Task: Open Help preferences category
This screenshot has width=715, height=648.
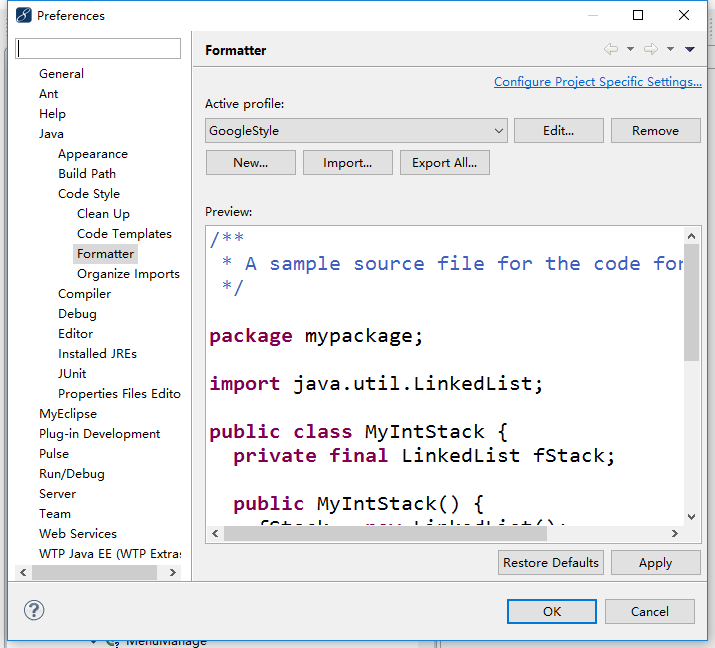Action: 52,114
